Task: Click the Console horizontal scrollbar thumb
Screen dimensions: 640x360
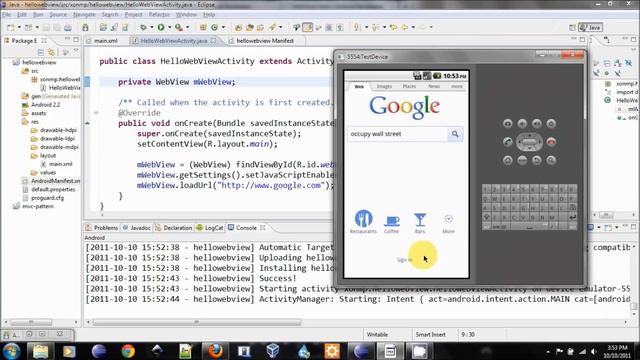Action: [197, 322]
